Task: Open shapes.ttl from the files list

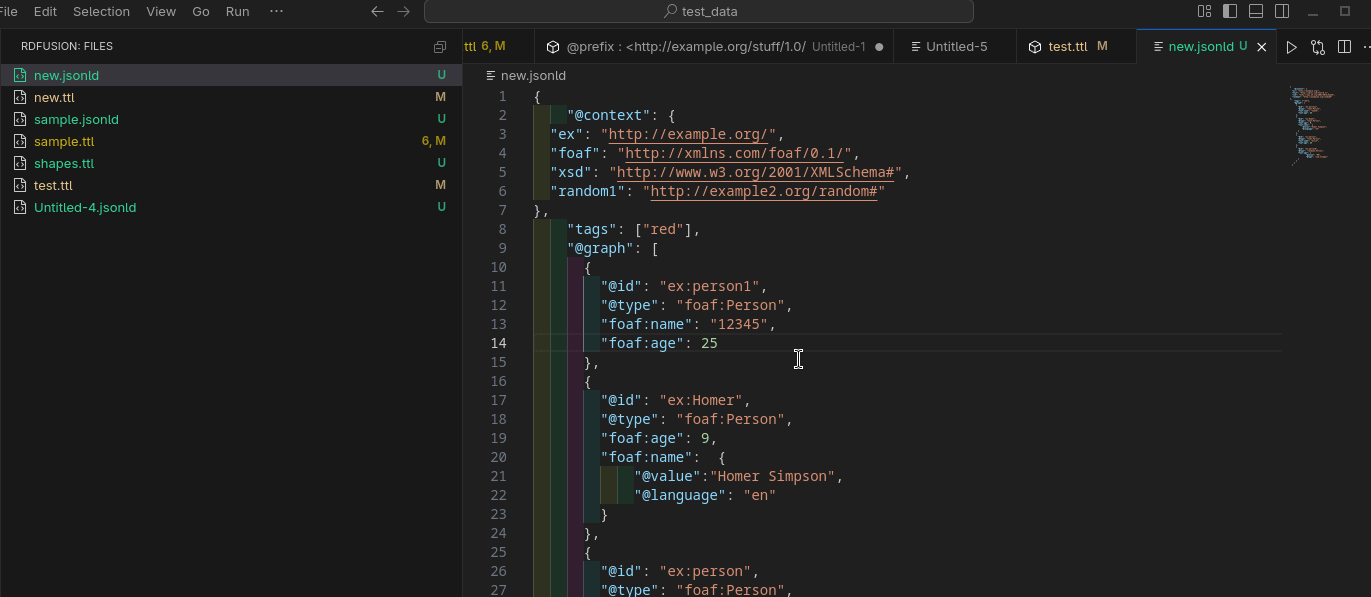Action: point(64,163)
